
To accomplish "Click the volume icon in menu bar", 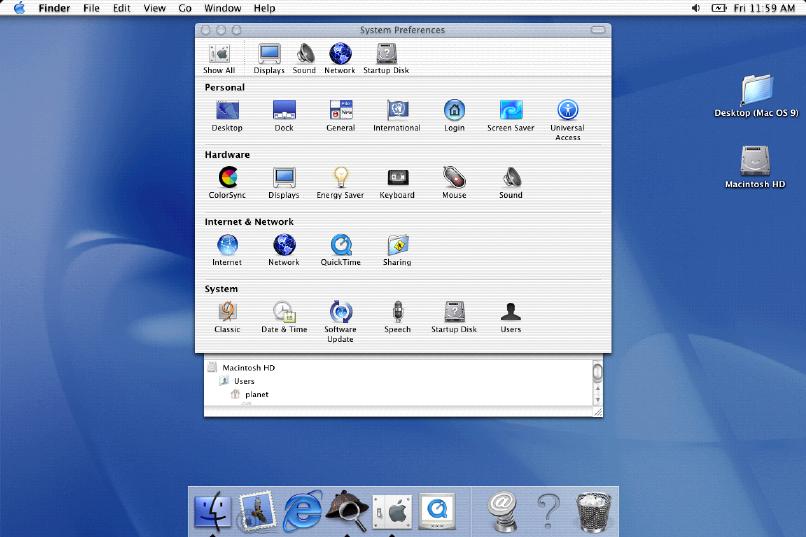I will click(695, 8).
